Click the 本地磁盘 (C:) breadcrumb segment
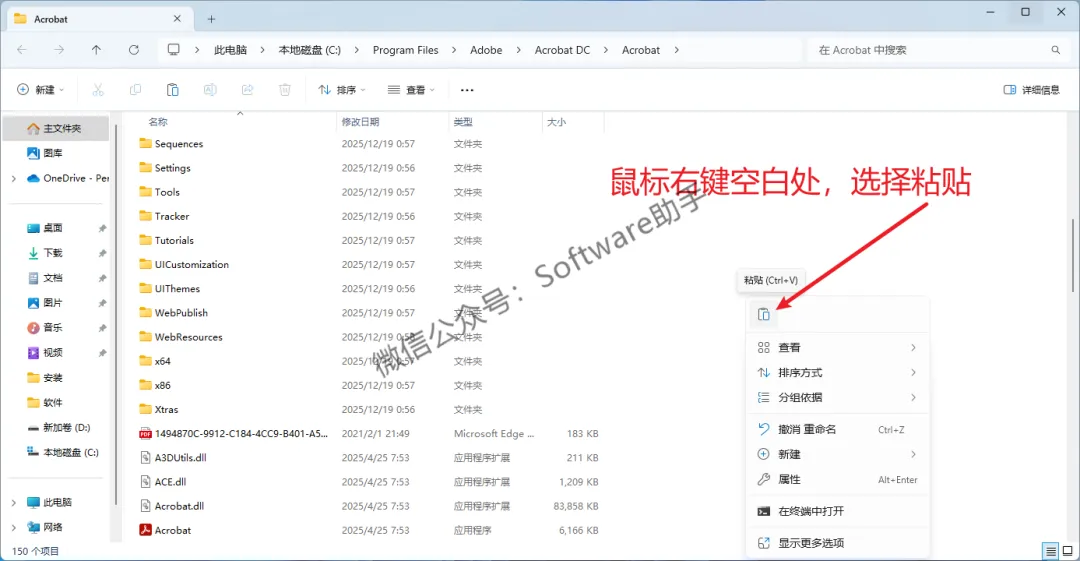Screen dimensions: 1080x561 (309, 50)
